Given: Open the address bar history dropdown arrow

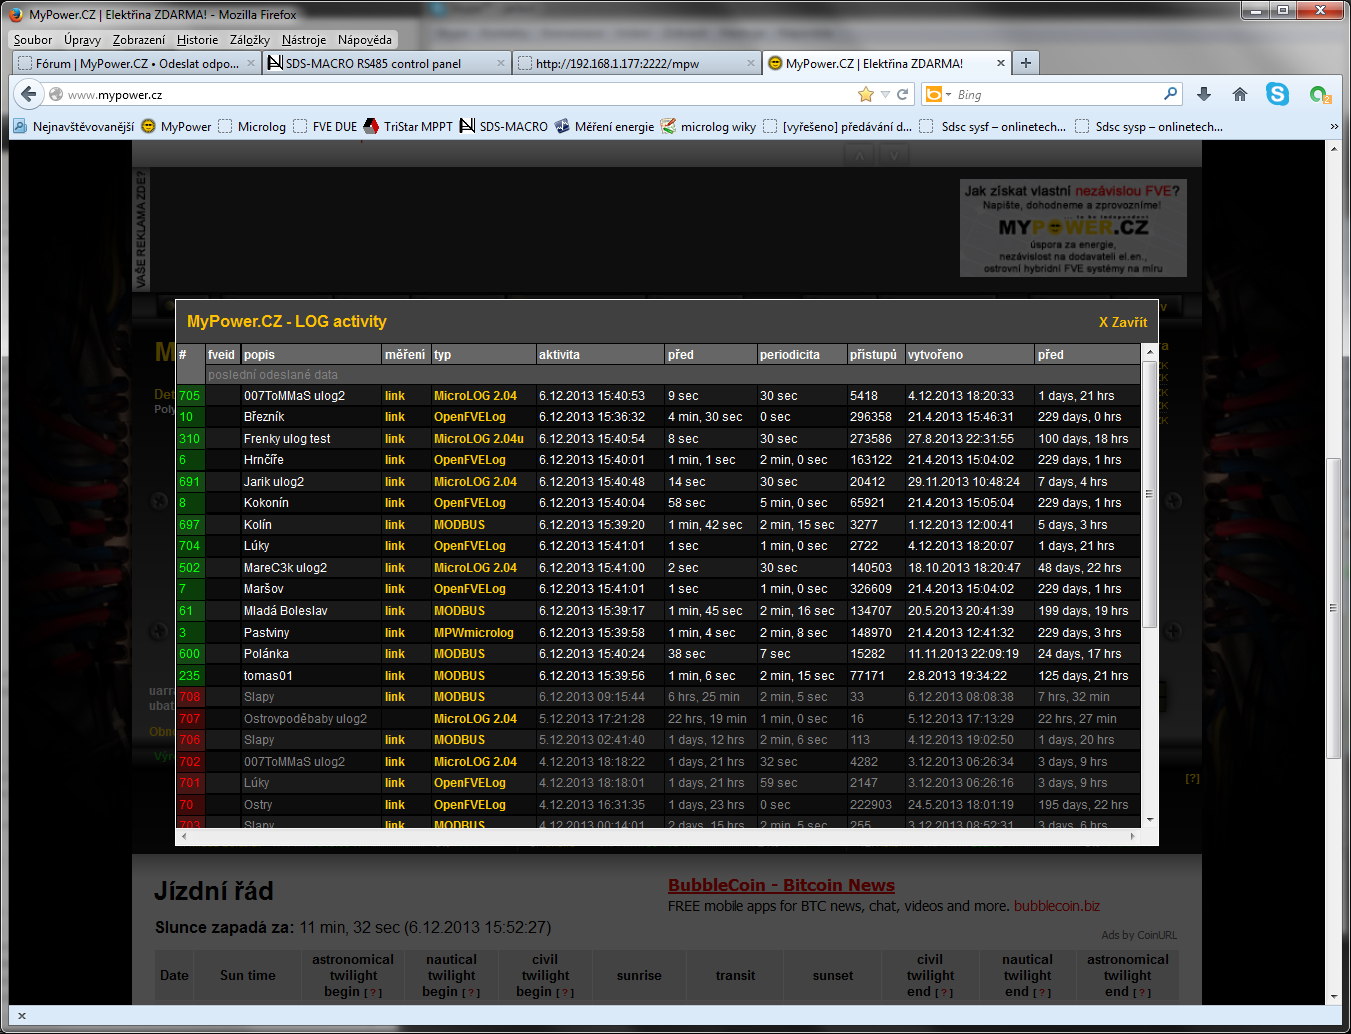Looking at the screenshot, I should click(x=885, y=94).
